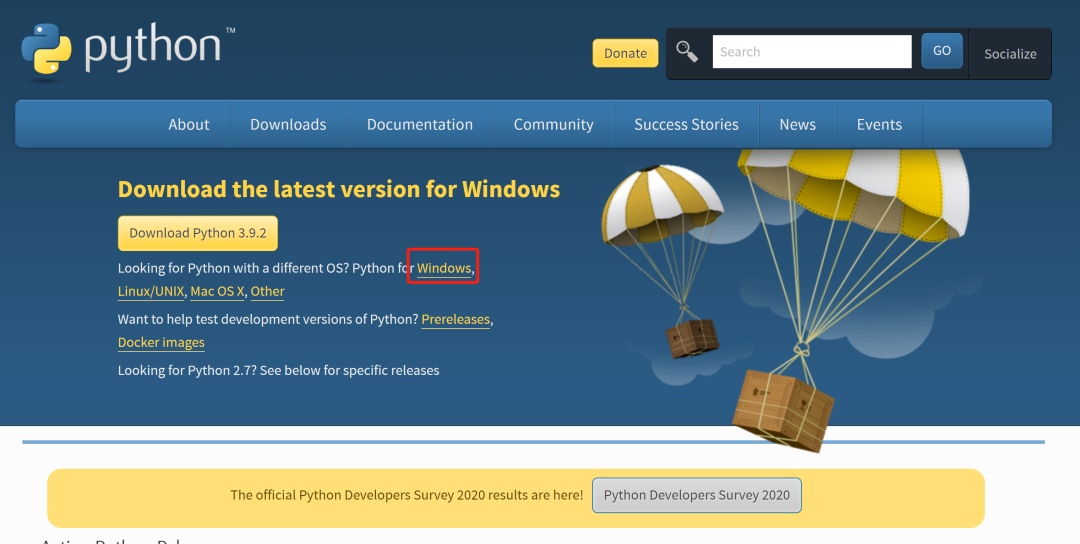1080x544 pixels.
Task: Open the Linux/UNIX download link
Action: (x=150, y=291)
